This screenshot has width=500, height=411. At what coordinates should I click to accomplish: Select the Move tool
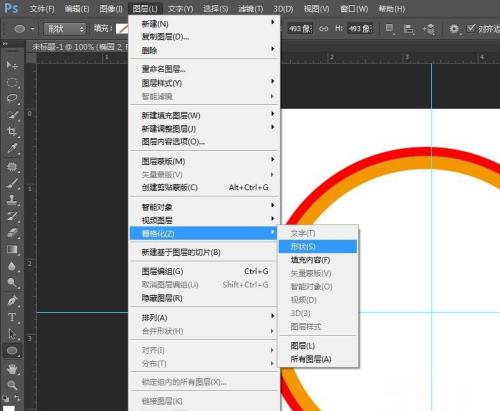pos(12,65)
